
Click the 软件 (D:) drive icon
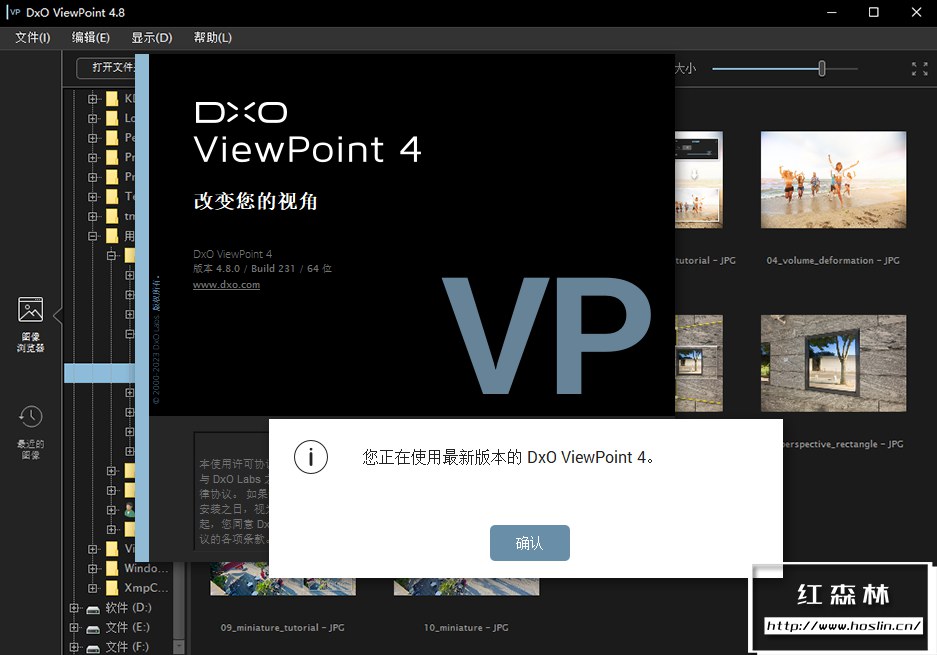pyautogui.click(x=93, y=610)
